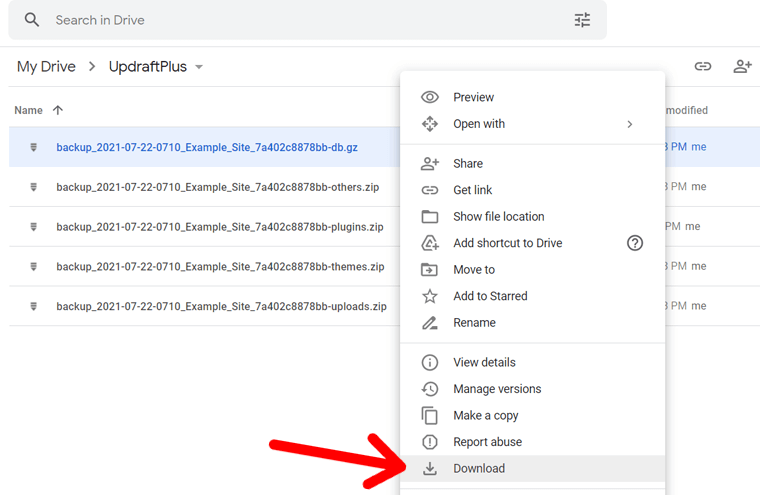Choose Preview from context menu
This screenshot has height=495, width=760.
tap(532, 97)
